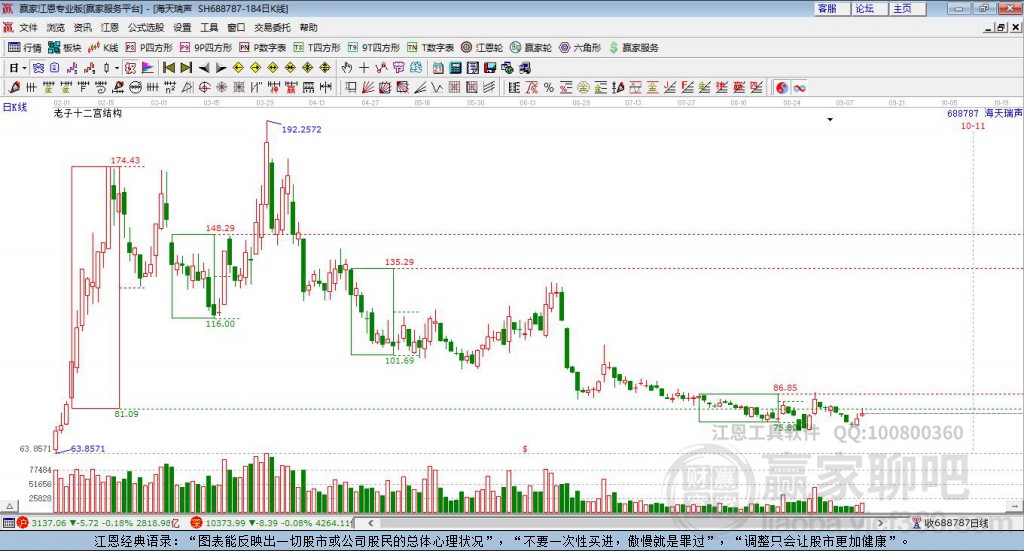Click the magenta flag icon

[148, 68]
